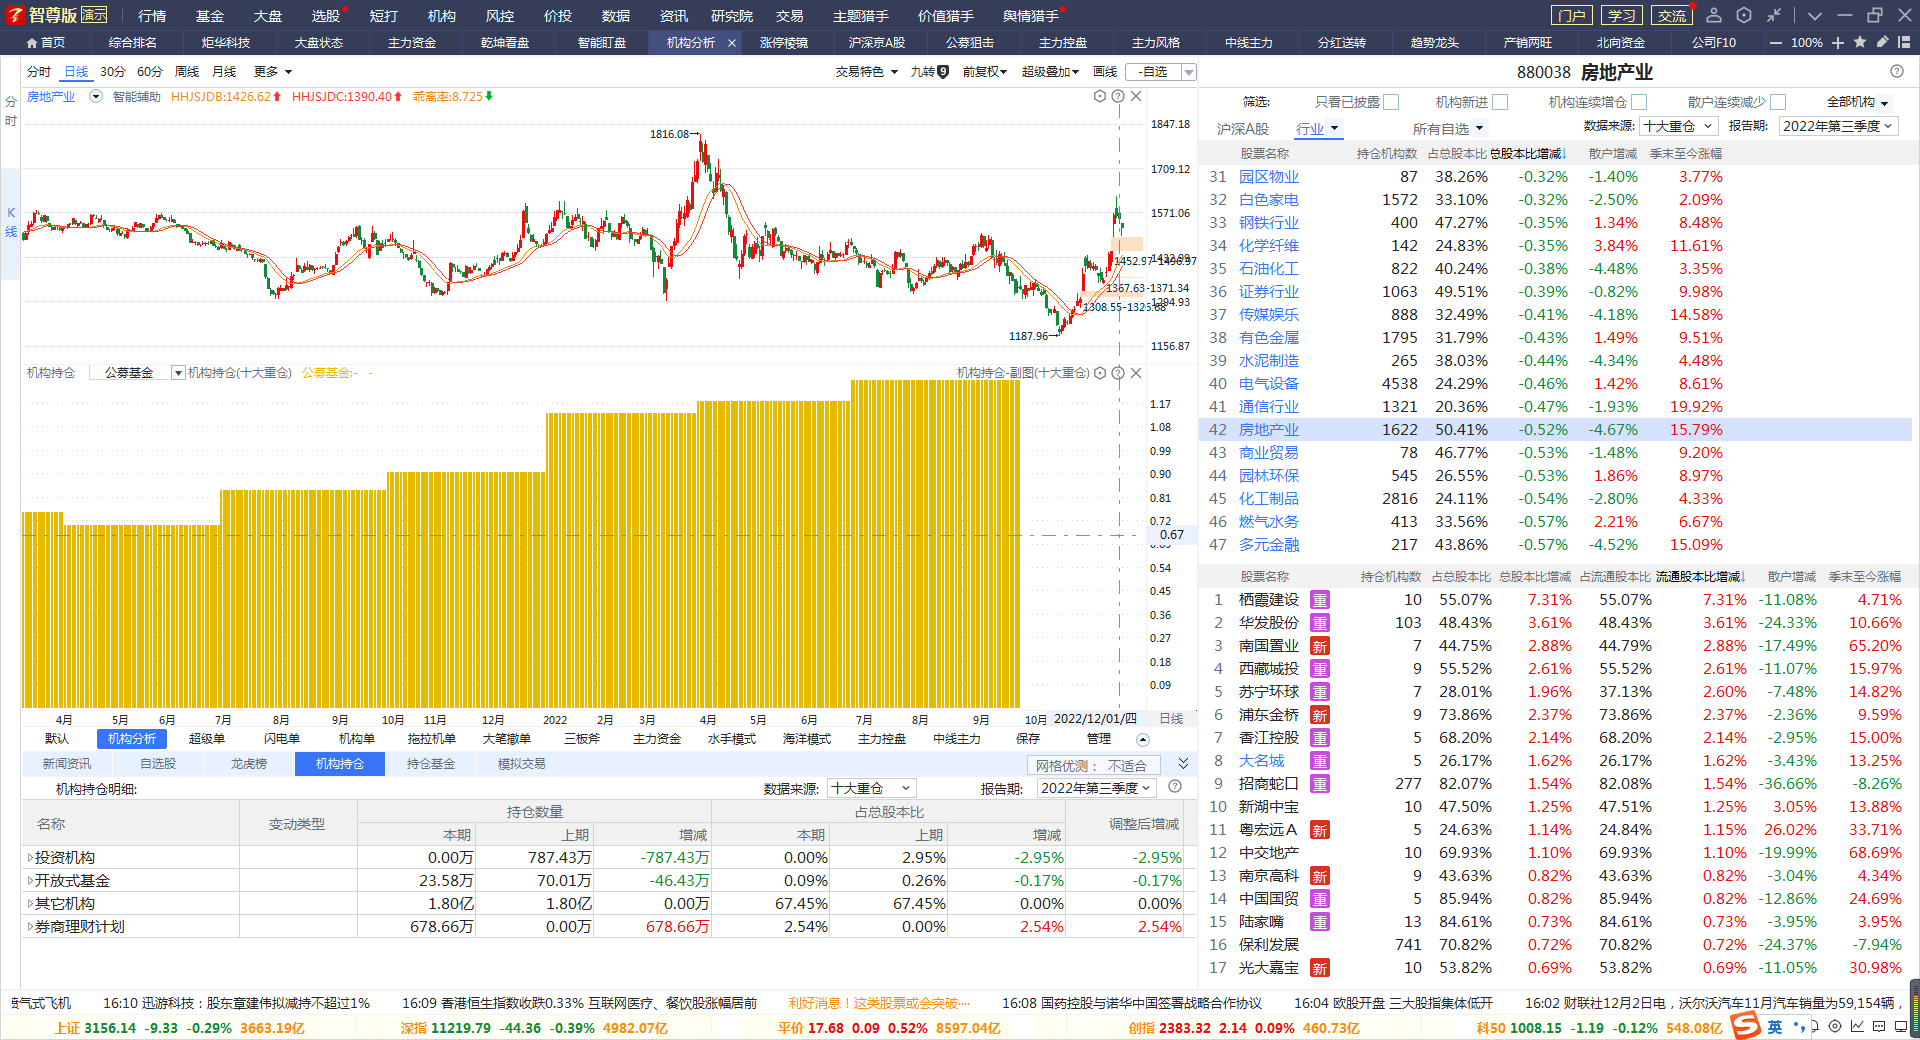Open the upper 数据来源 十大重仓 dropdown

[x=1678, y=126]
